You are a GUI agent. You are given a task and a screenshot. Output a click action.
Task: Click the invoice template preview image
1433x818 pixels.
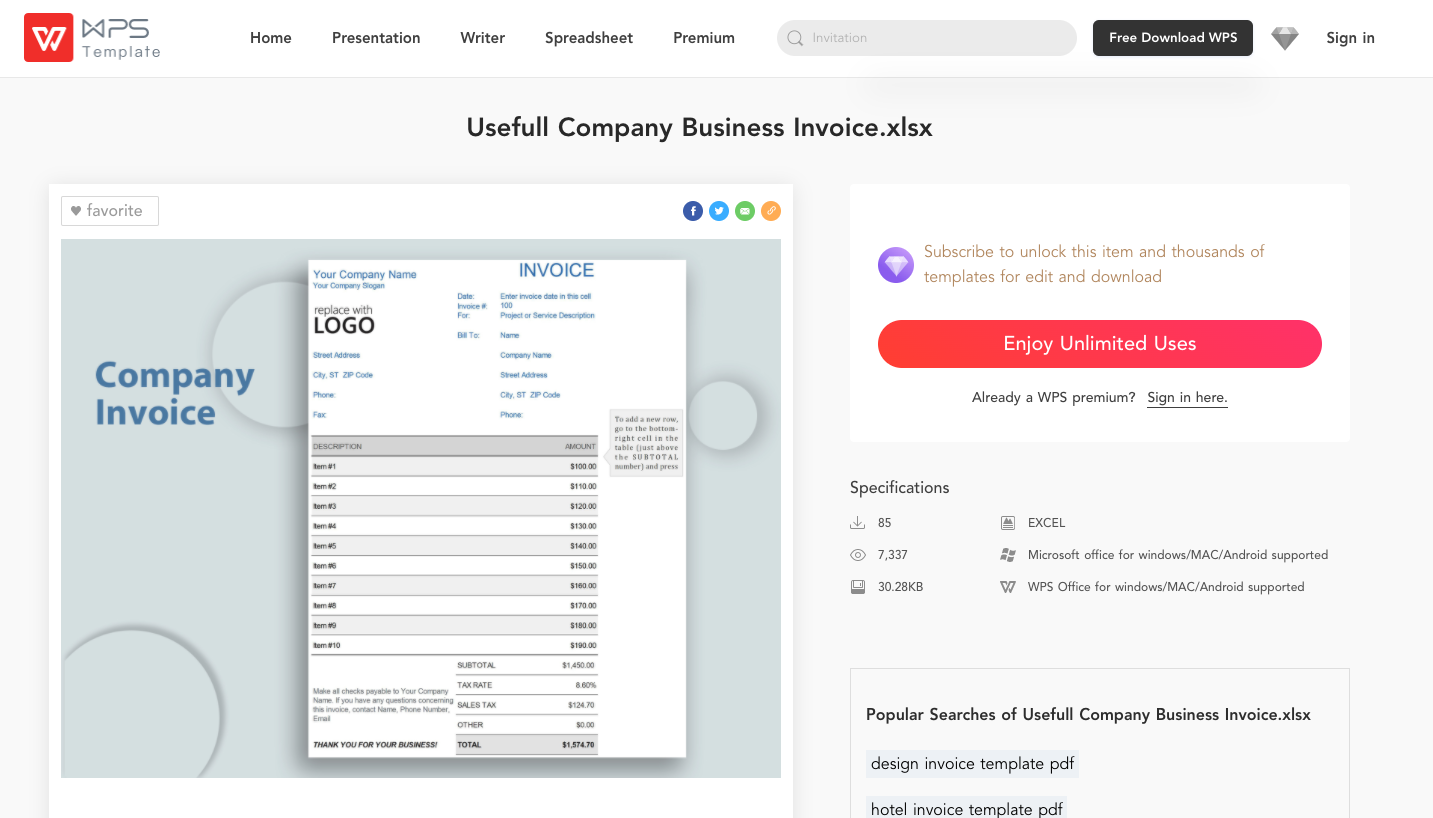pyautogui.click(x=420, y=507)
